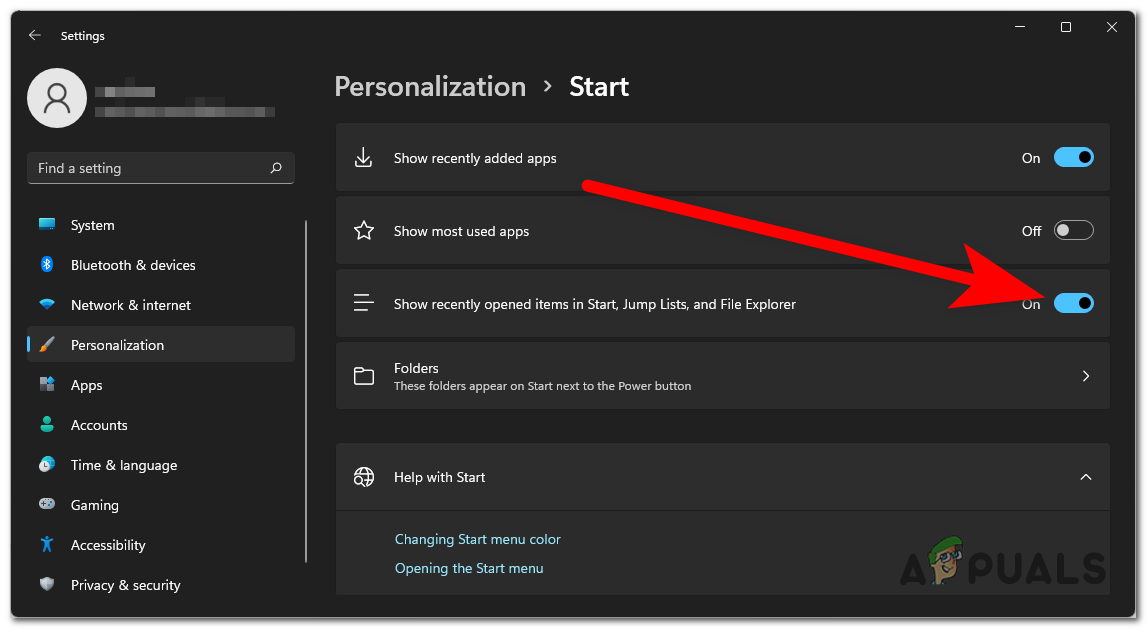Click the back arrow icon in Settings
Screen dimensions: 1147x629
tap(35, 35)
